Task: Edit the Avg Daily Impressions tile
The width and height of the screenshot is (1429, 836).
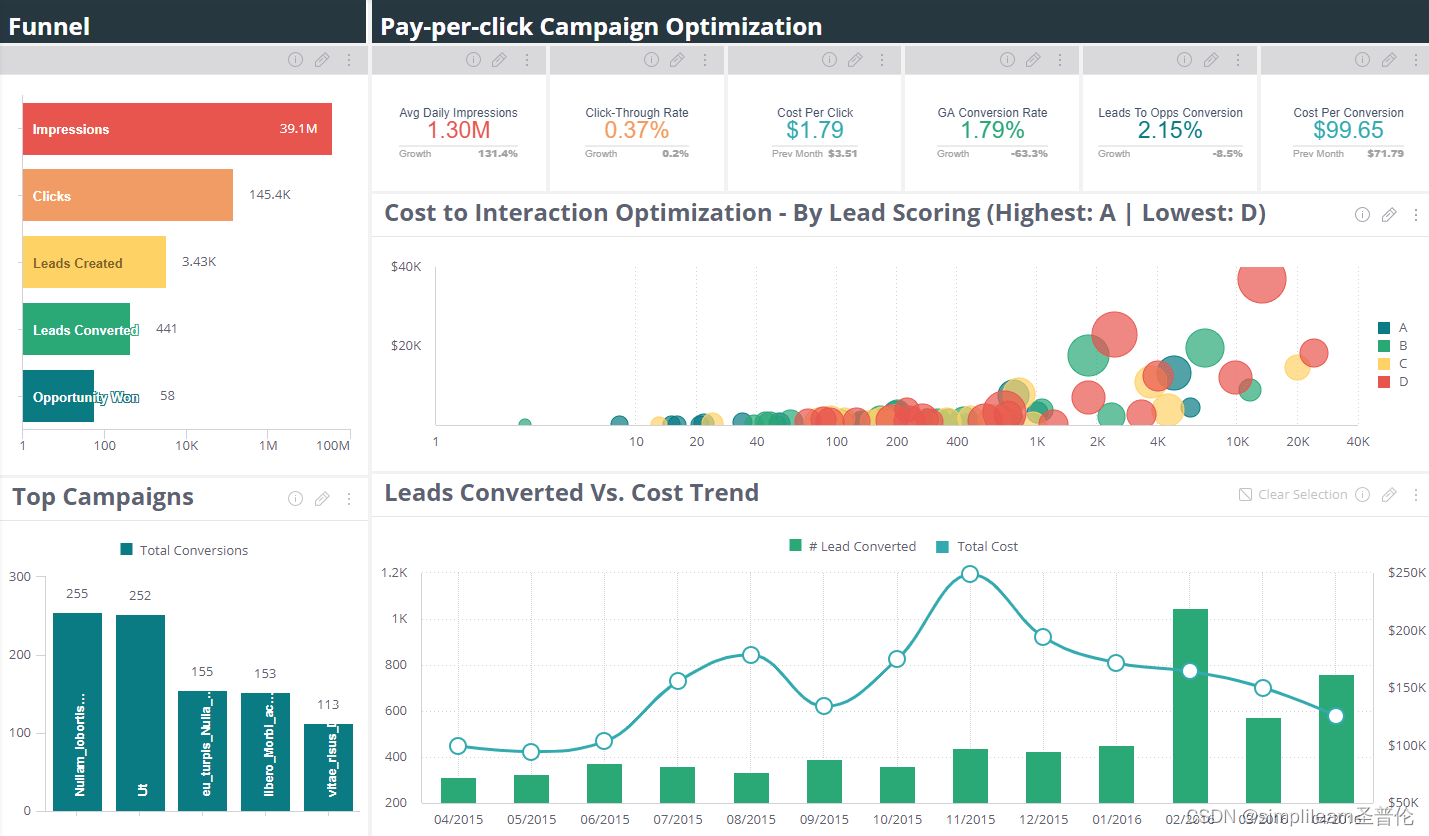Action: coord(499,60)
